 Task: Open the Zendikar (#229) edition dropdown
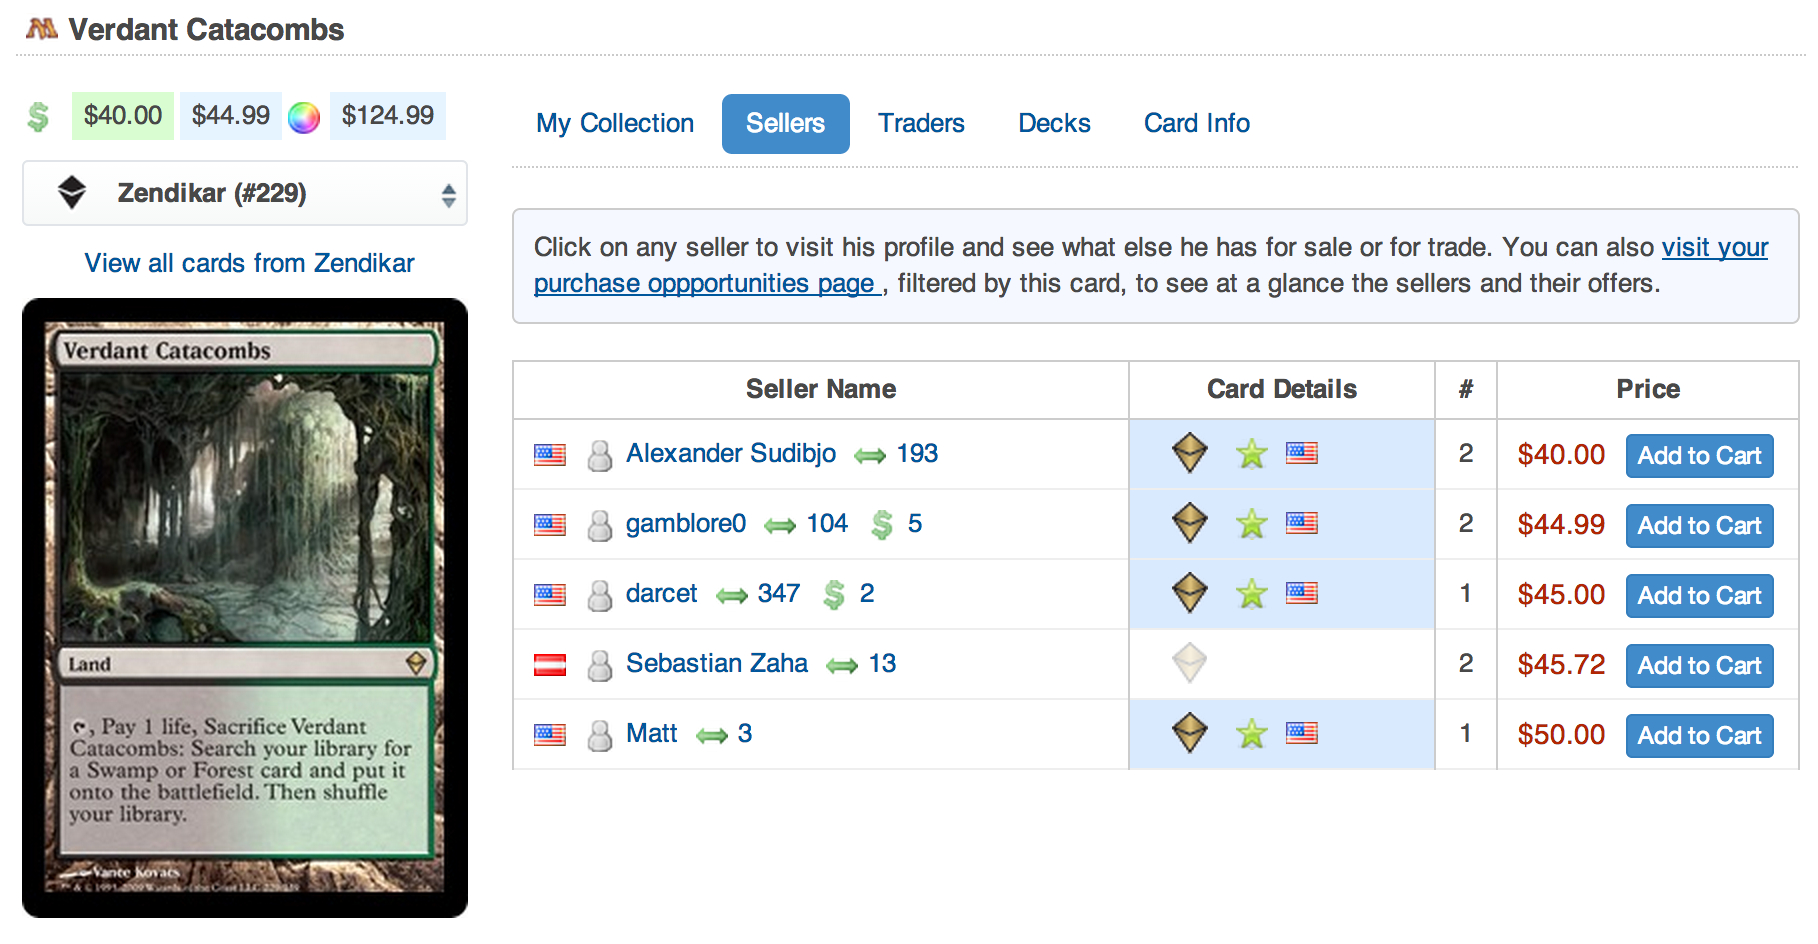[x=245, y=193]
